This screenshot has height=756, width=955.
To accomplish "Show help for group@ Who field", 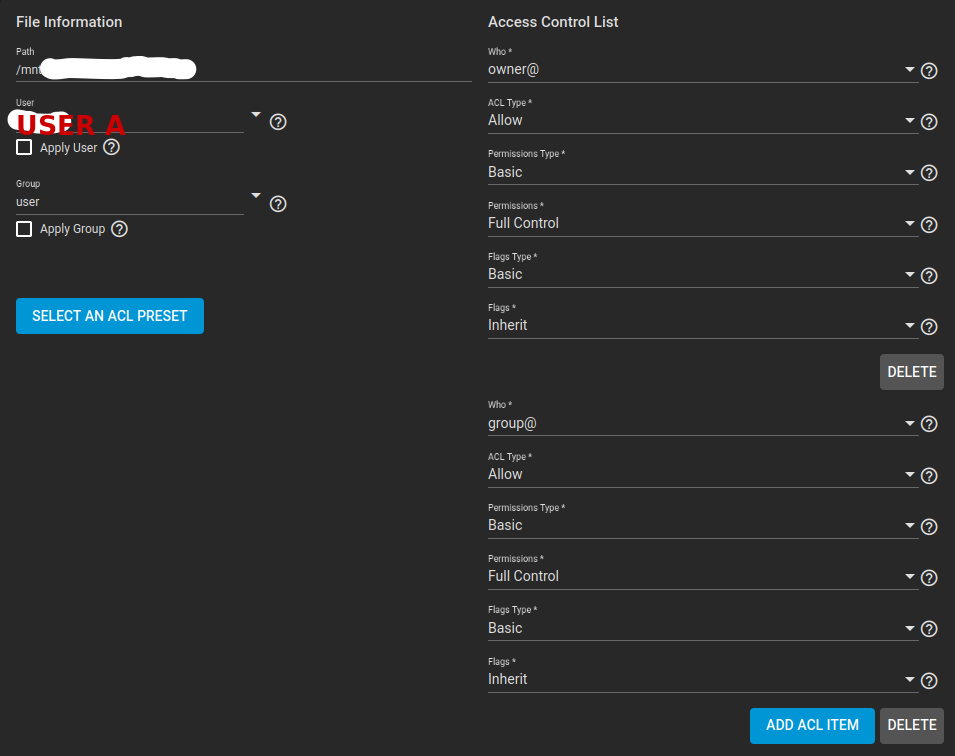I will click(x=928, y=424).
